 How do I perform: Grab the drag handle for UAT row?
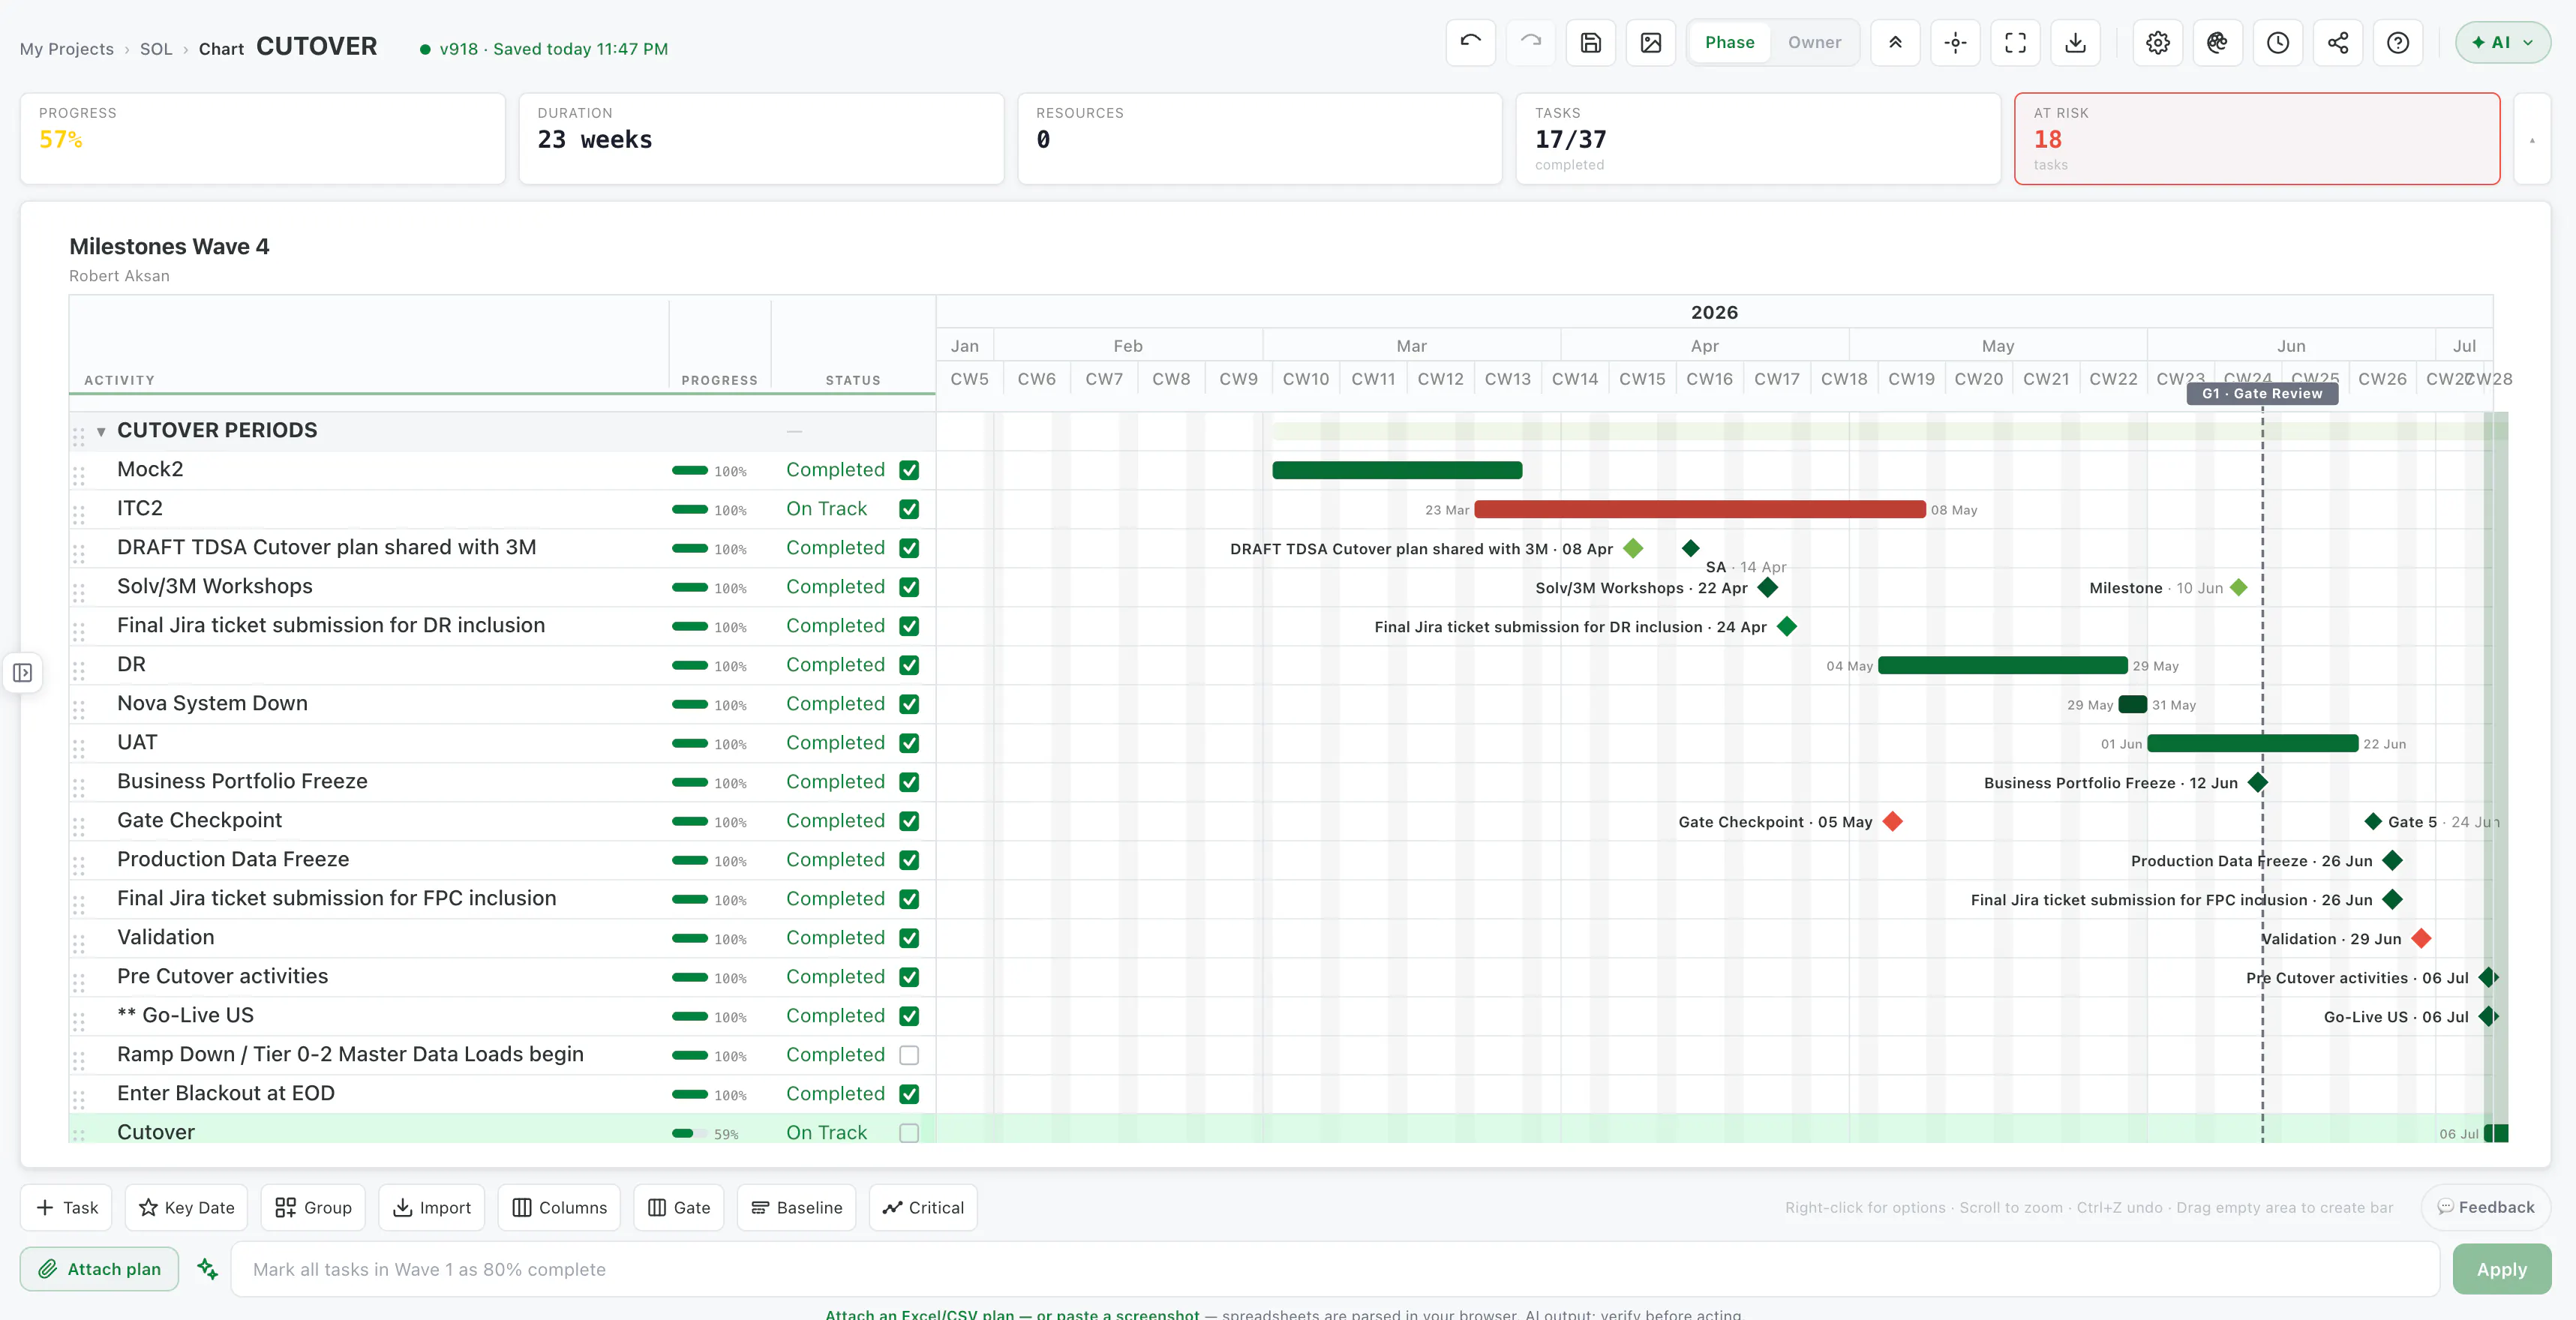tap(79, 748)
